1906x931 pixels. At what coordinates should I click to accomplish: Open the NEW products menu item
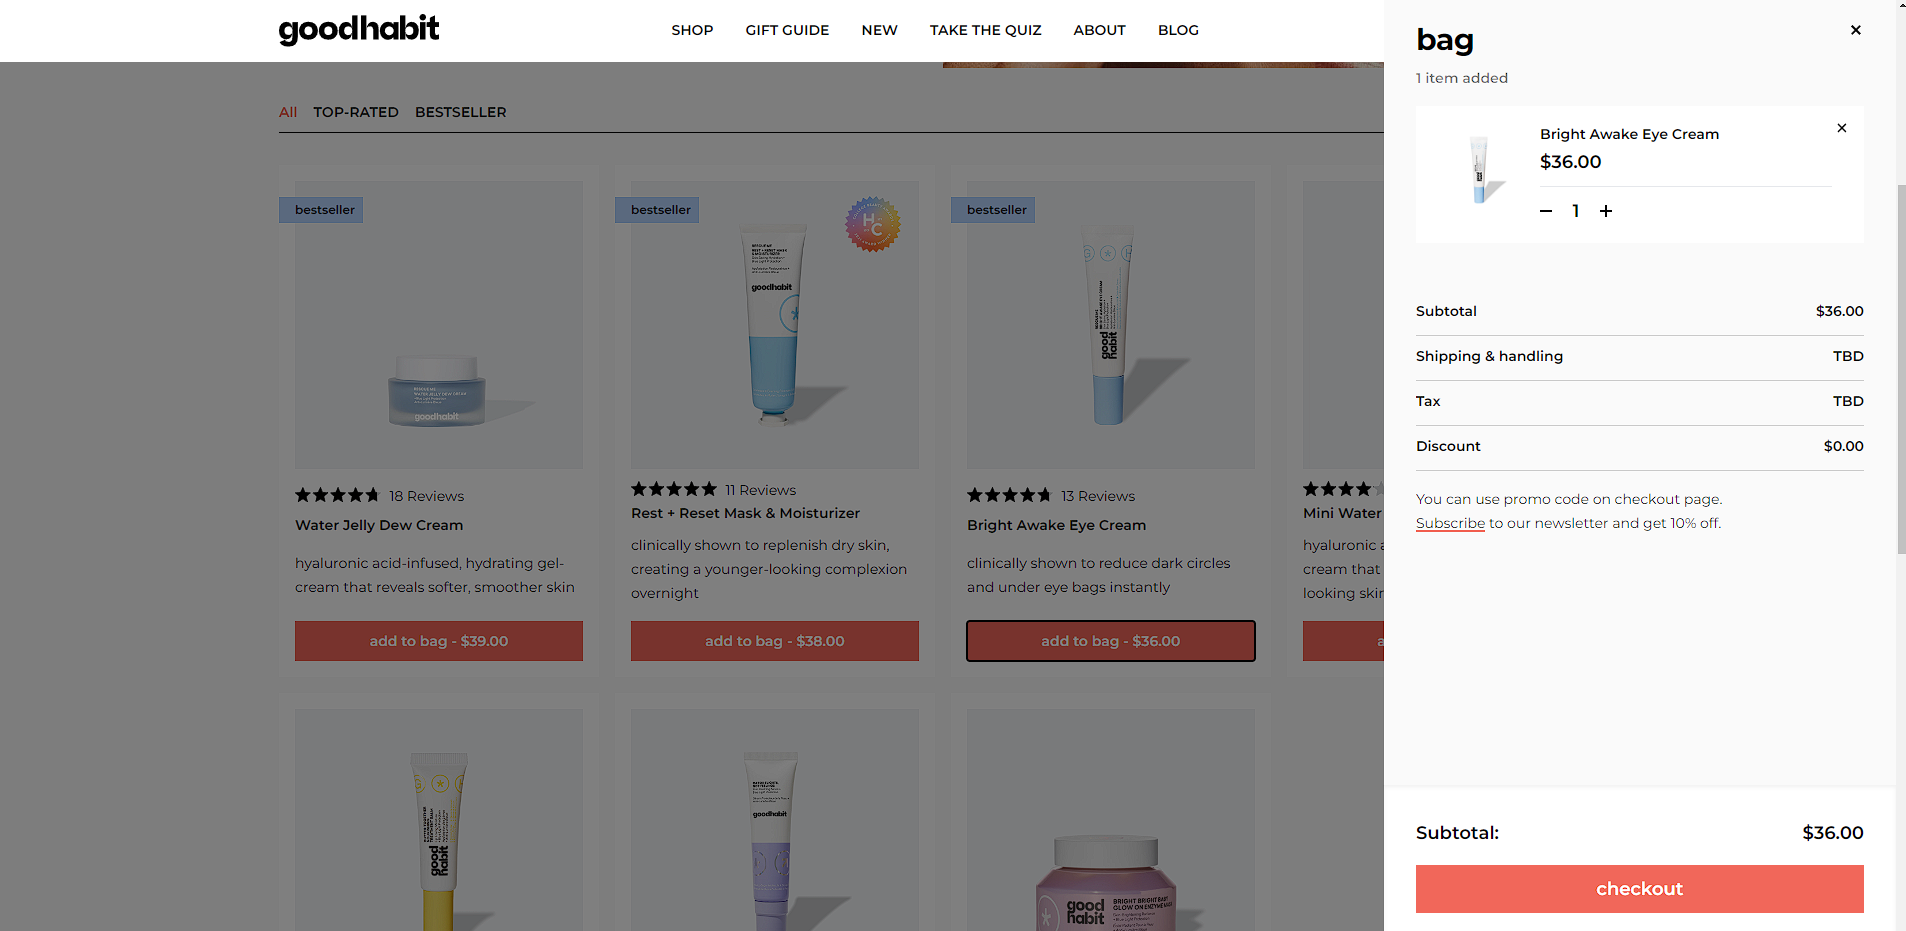click(879, 30)
